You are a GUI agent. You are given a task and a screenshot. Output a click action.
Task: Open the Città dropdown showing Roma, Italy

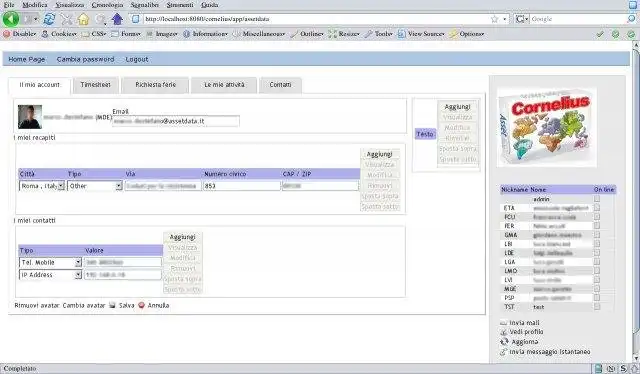(42, 186)
